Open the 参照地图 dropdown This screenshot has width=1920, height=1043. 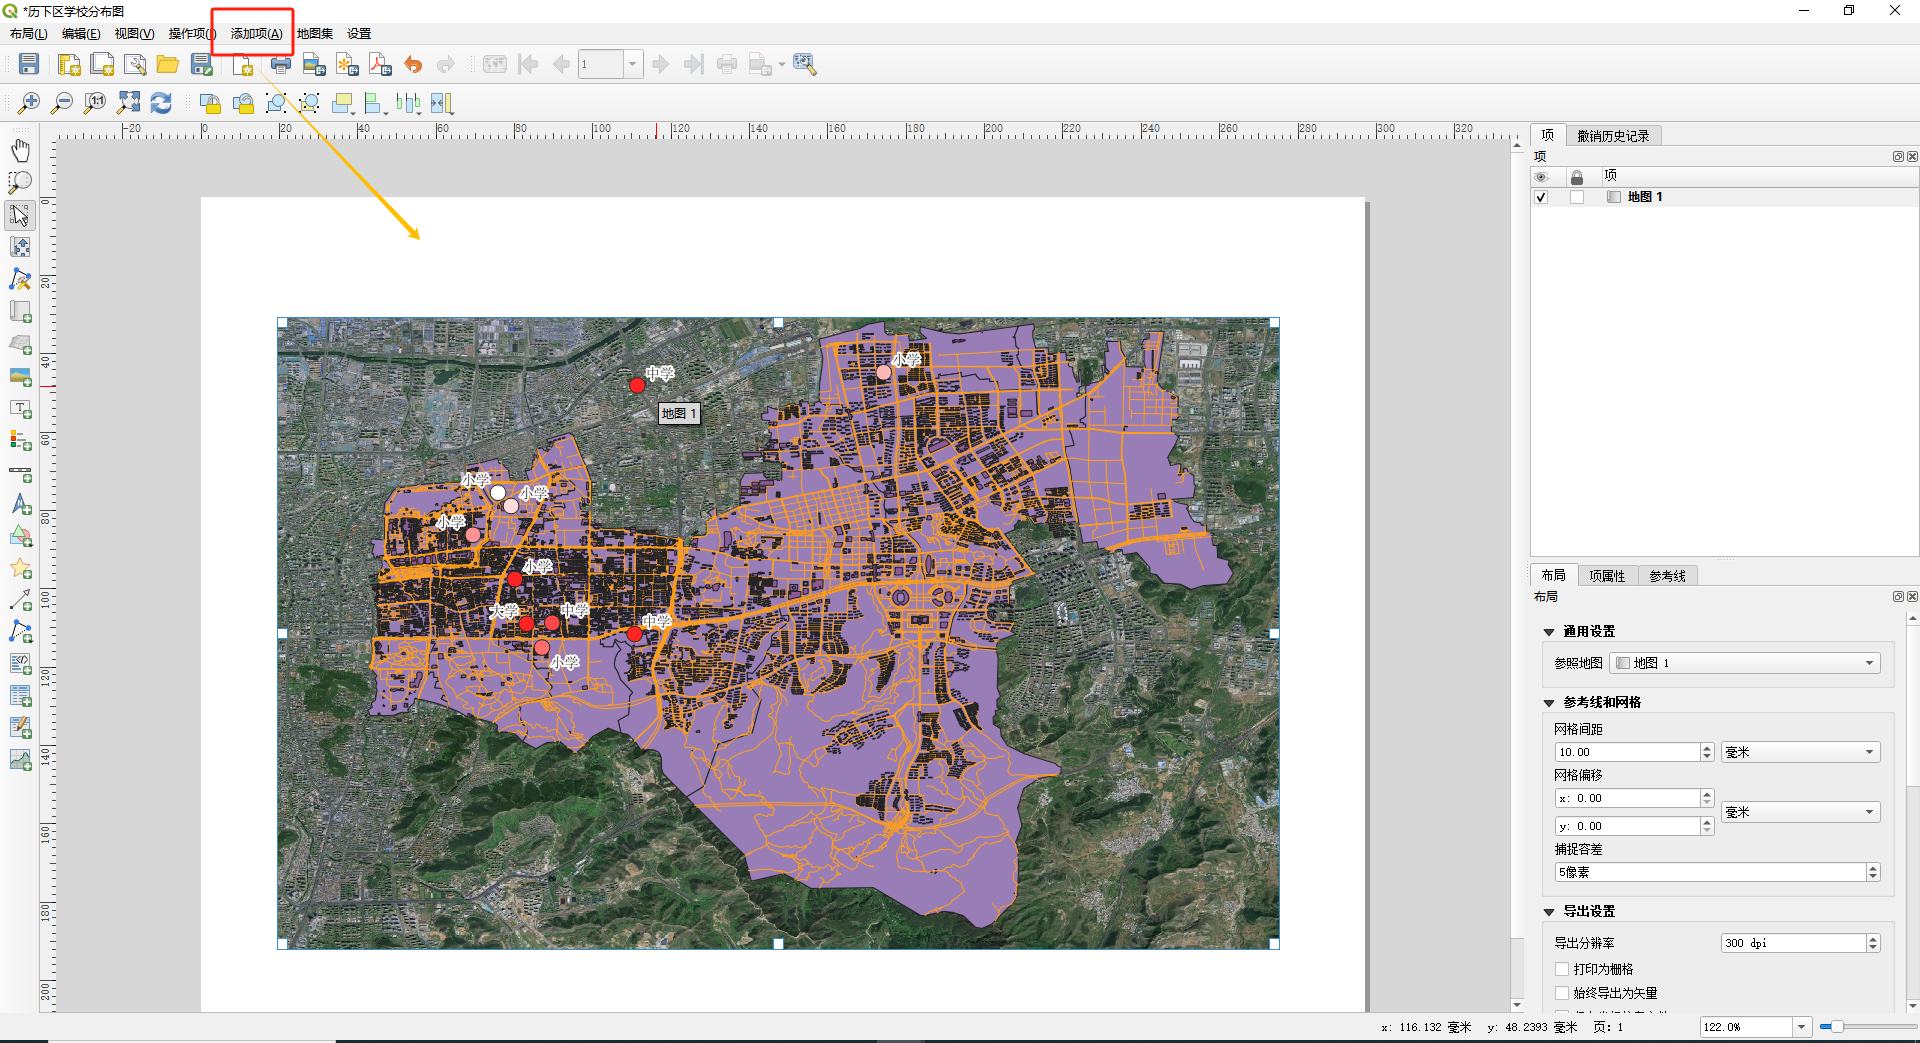(x=1745, y=663)
